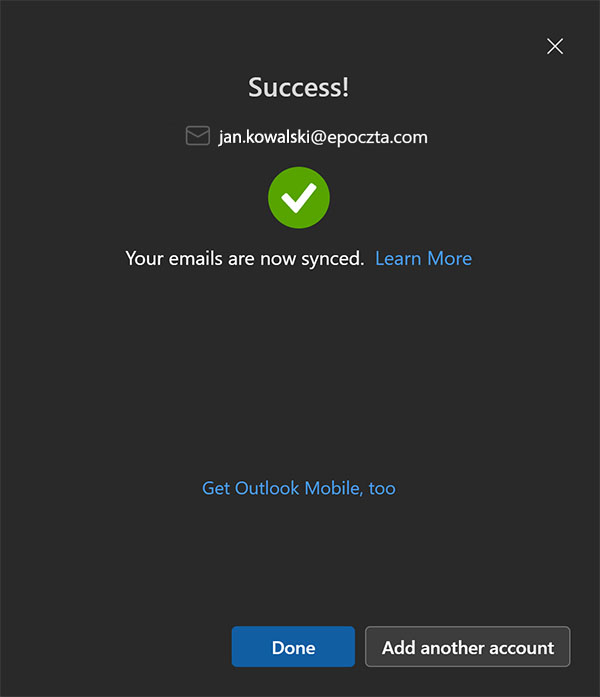Viewport: 600px width, 697px height.
Task: Click the blue Learn More hyperlink
Action: pyautogui.click(x=423, y=258)
